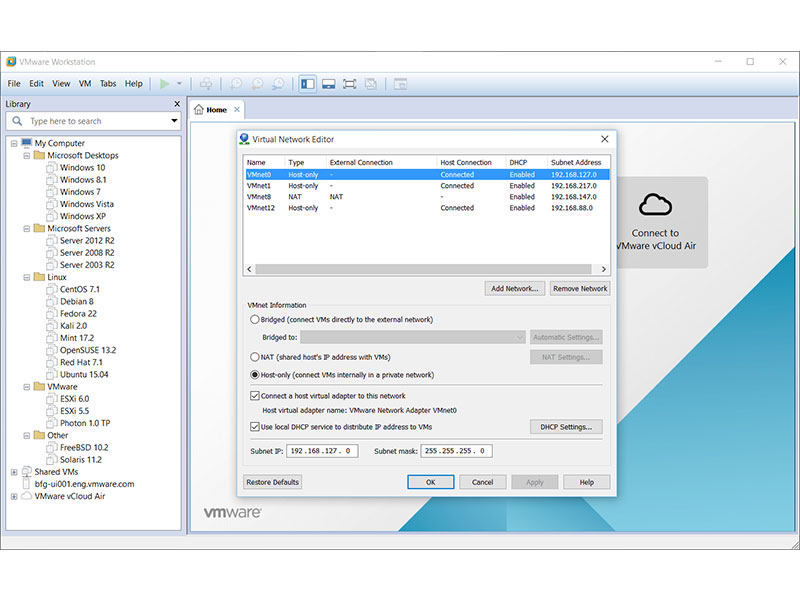Open the VM menu
The height and width of the screenshot is (600, 800).
85,84
